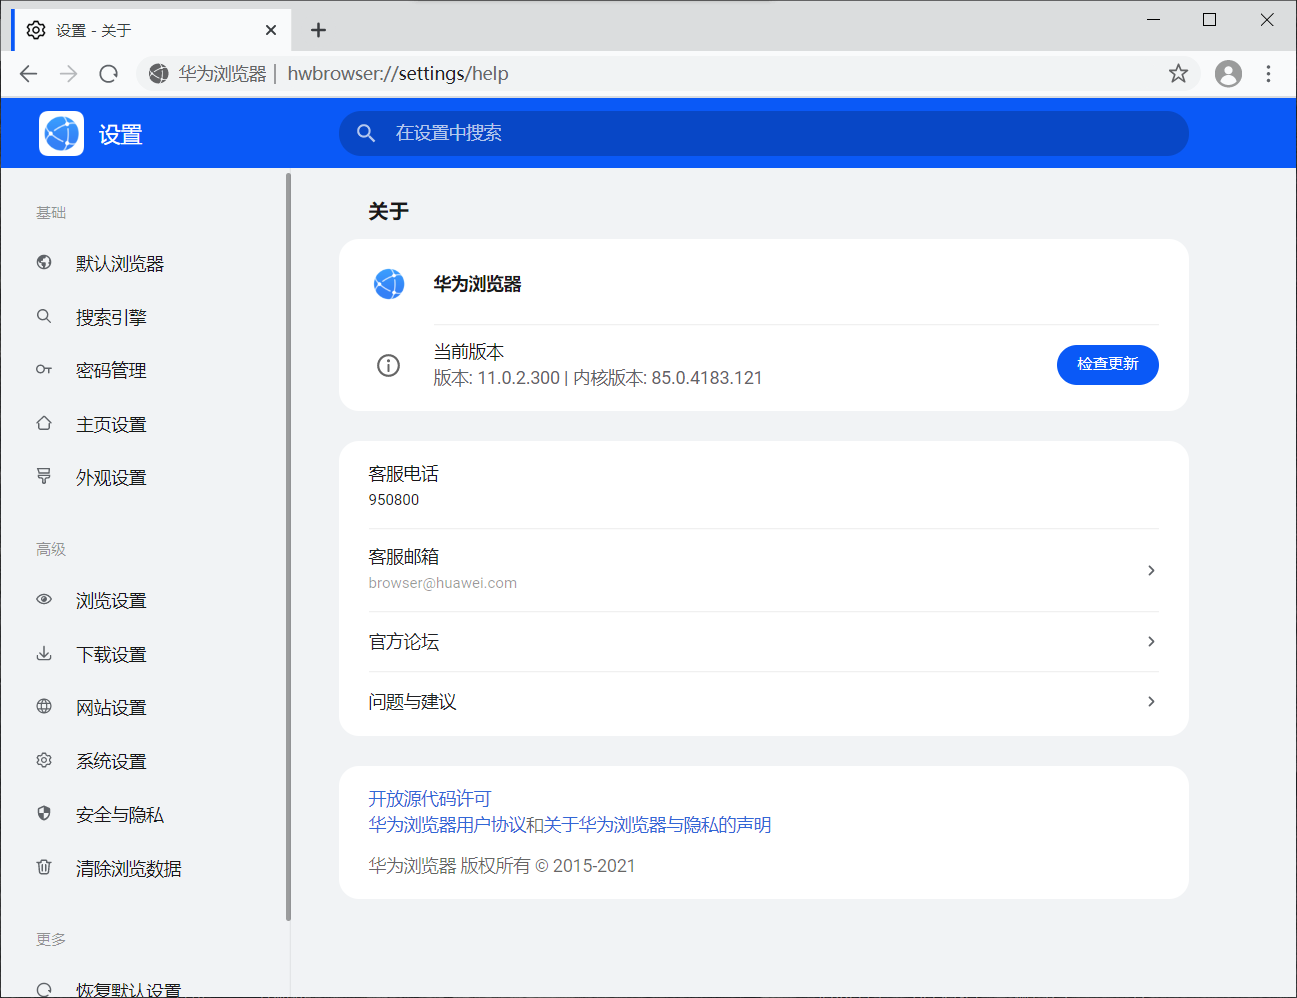Click the 官方论坛 label
Image resolution: width=1297 pixels, height=998 pixels.
(404, 641)
